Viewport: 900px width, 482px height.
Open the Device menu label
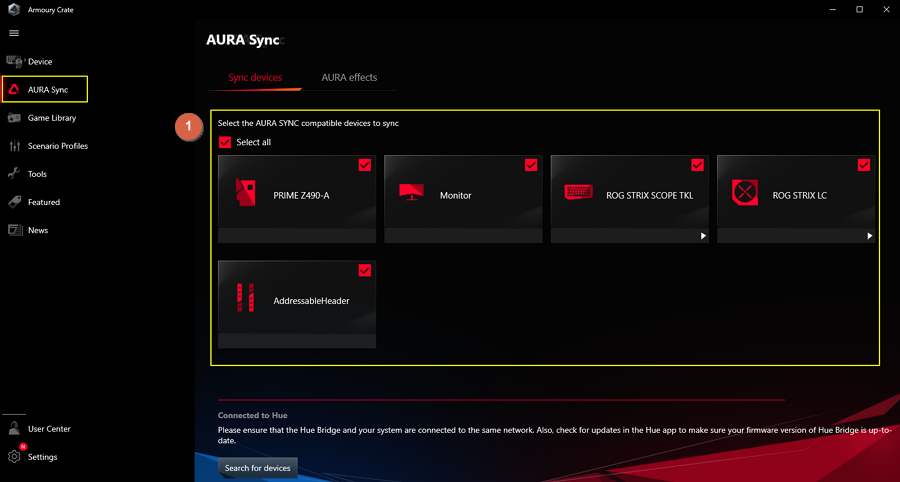tap(40, 61)
